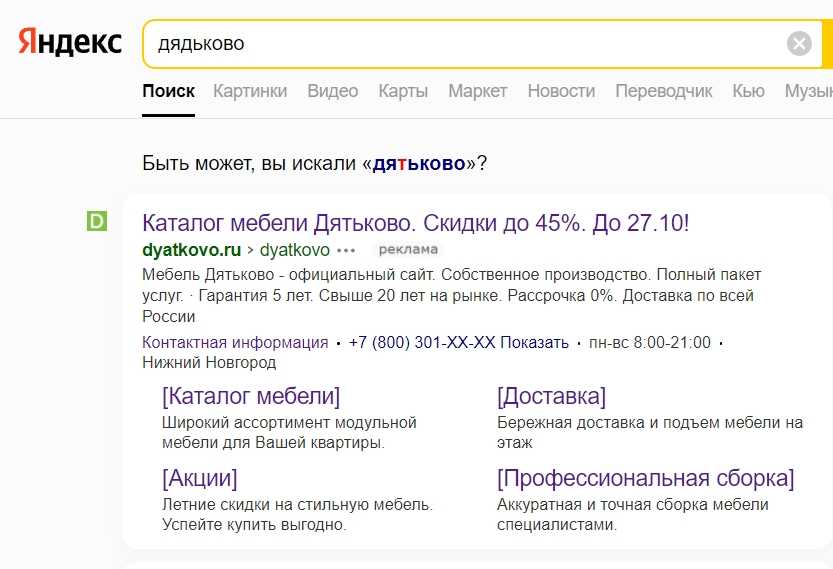
Task: Switch to the Переводчик tab
Action: [x=664, y=91]
